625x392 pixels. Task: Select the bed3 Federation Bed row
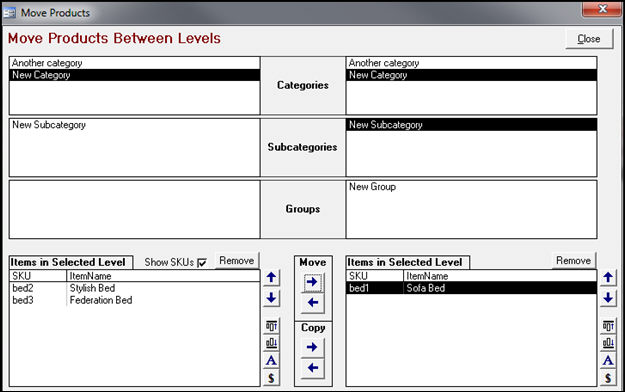[135, 300]
